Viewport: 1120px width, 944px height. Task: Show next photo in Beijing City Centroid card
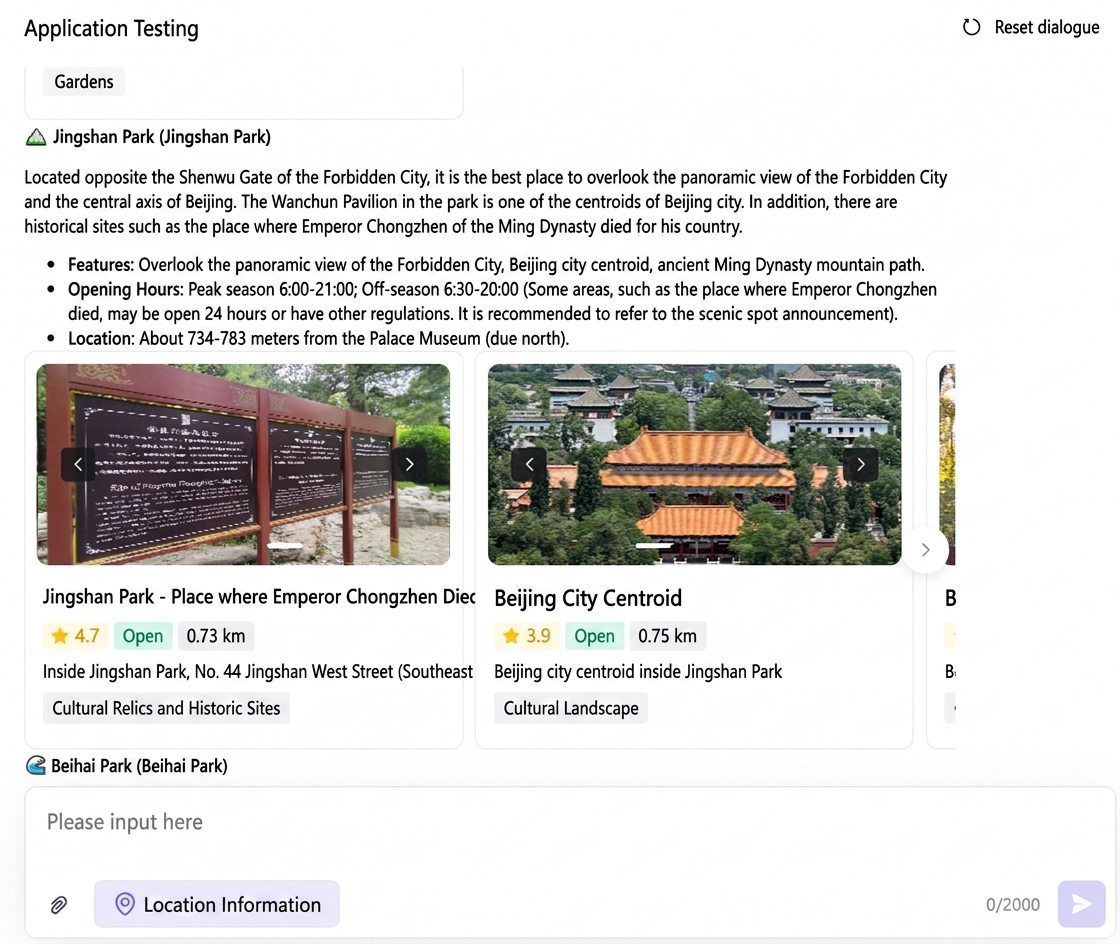(x=861, y=464)
